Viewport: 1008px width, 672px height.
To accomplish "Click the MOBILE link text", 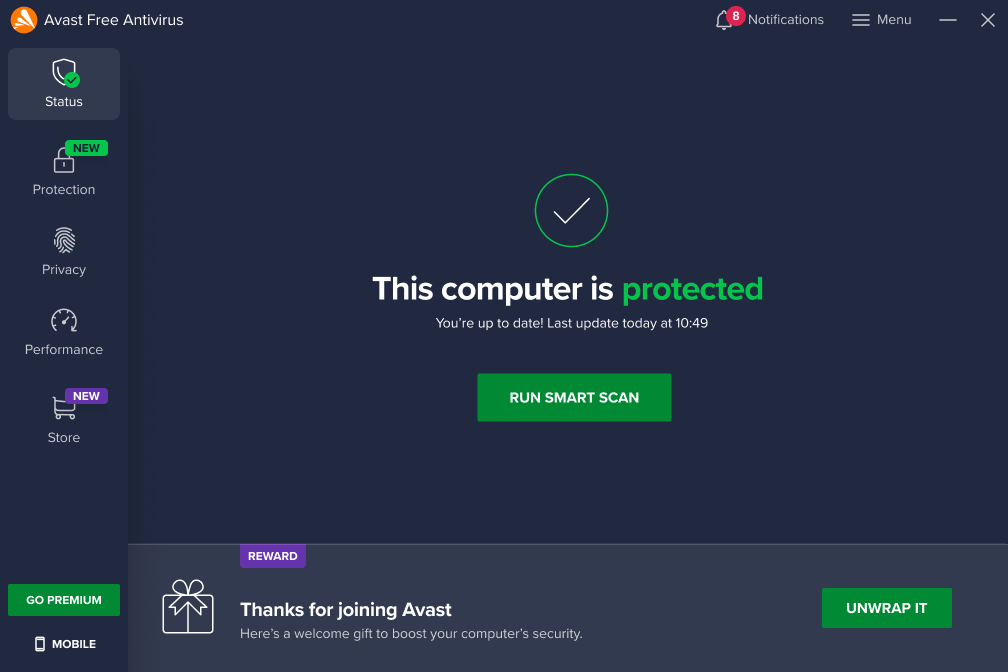I will [74, 644].
